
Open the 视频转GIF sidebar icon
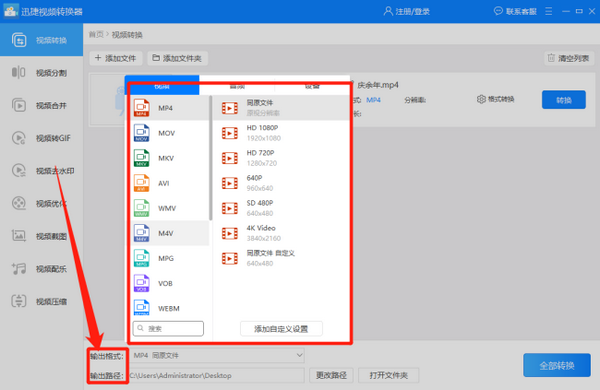coord(19,138)
